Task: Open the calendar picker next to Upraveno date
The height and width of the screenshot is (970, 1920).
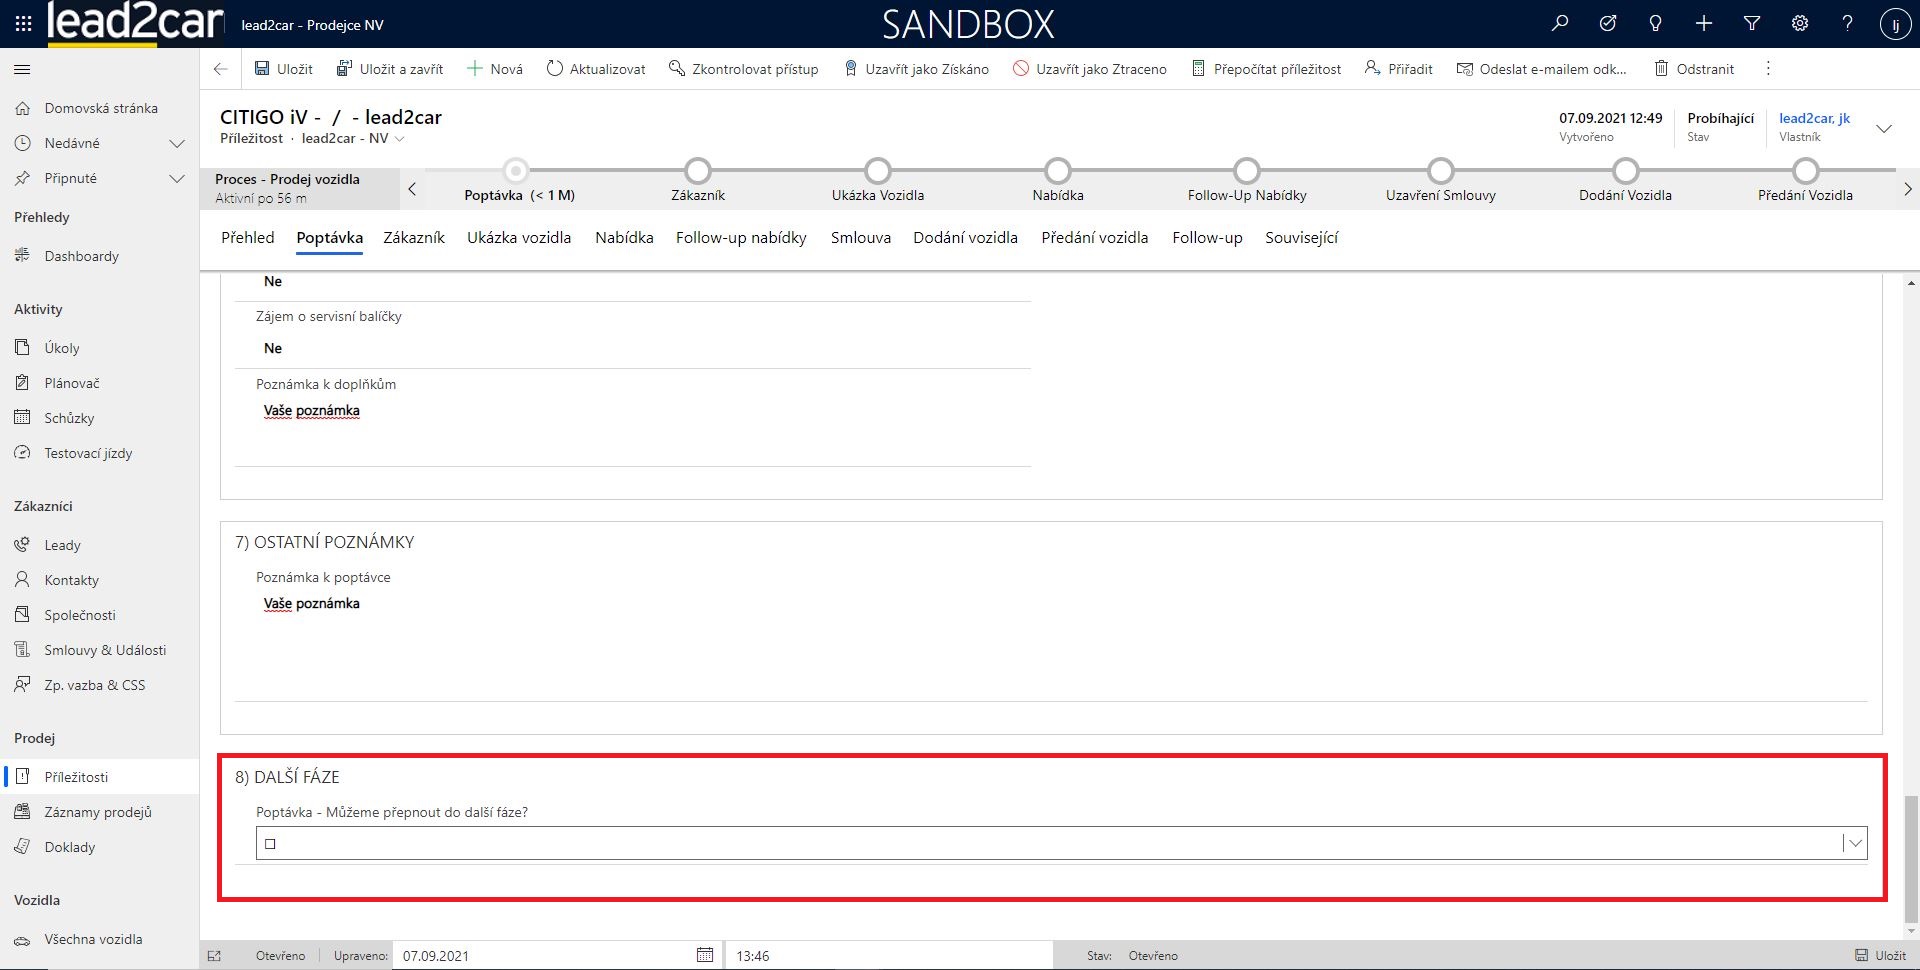Action: [705, 955]
